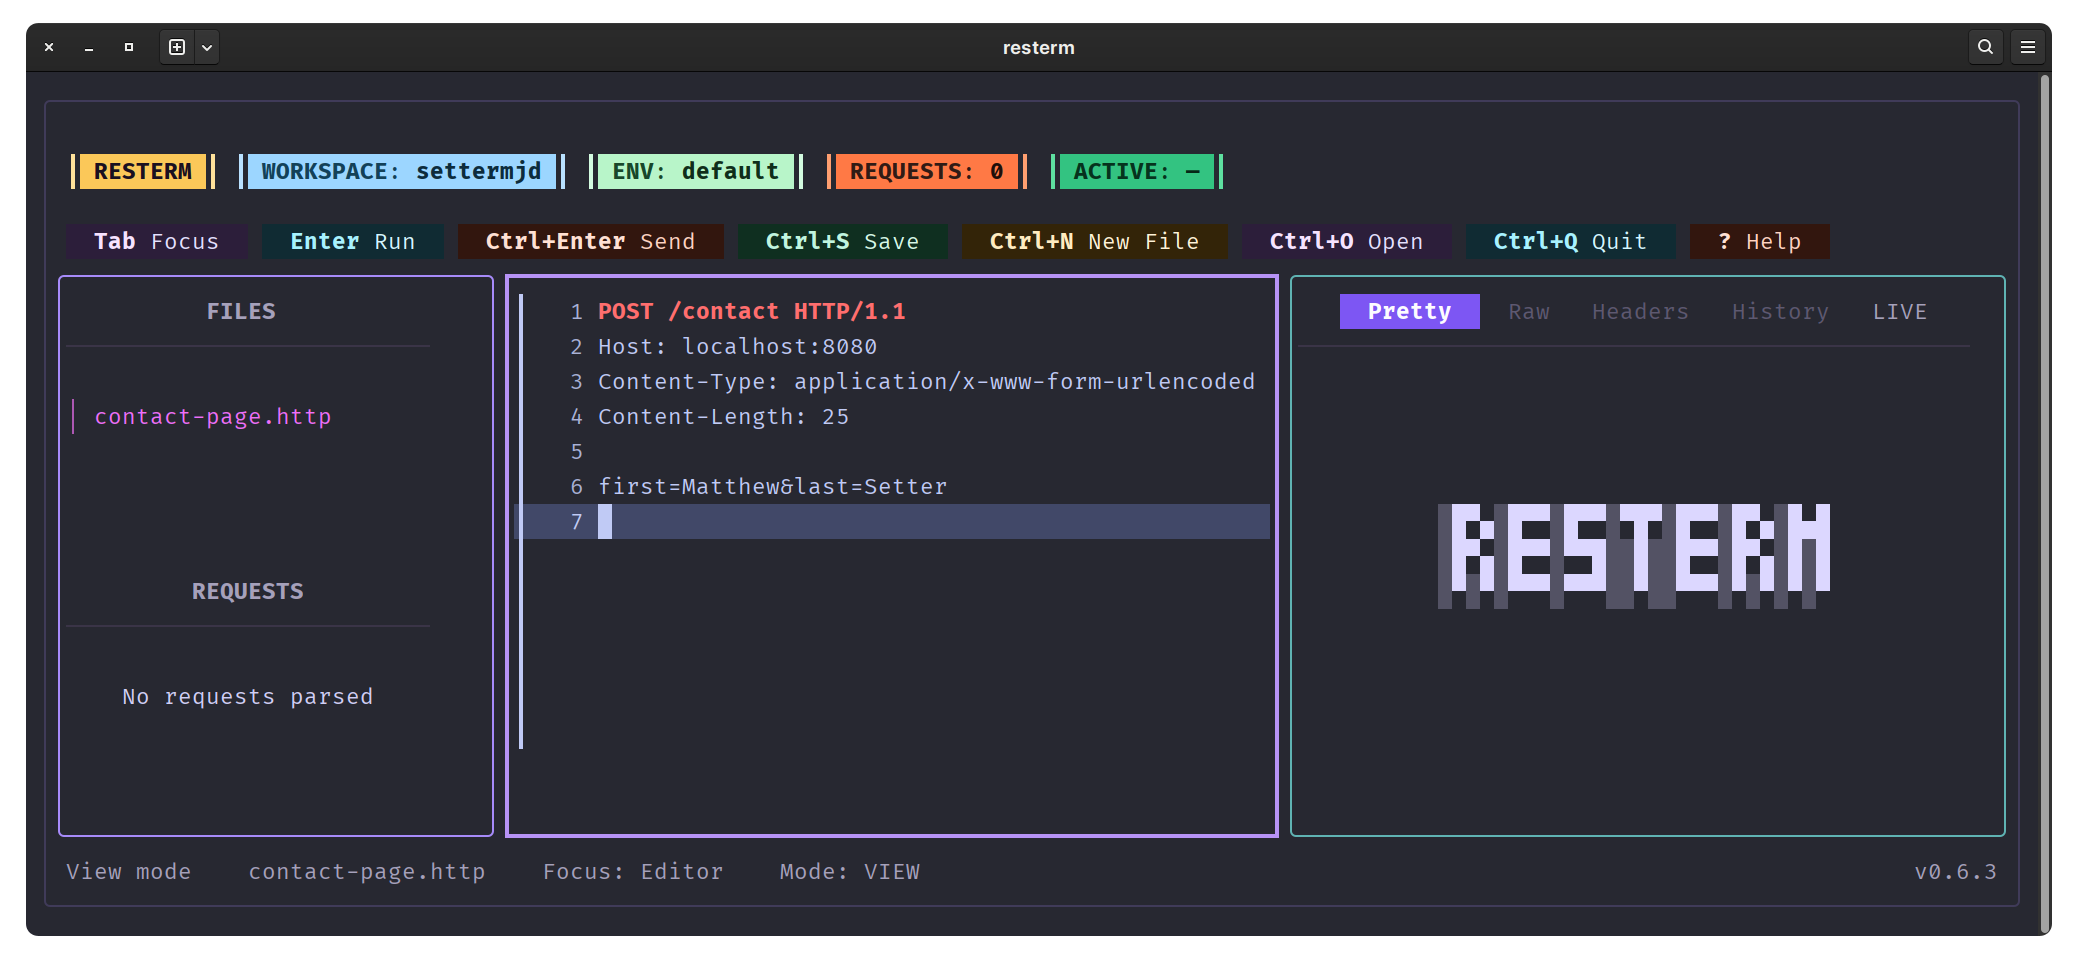Viewport: 2078px width, 965px height.
Task: Click the ENV: default badge
Action: coord(695,172)
